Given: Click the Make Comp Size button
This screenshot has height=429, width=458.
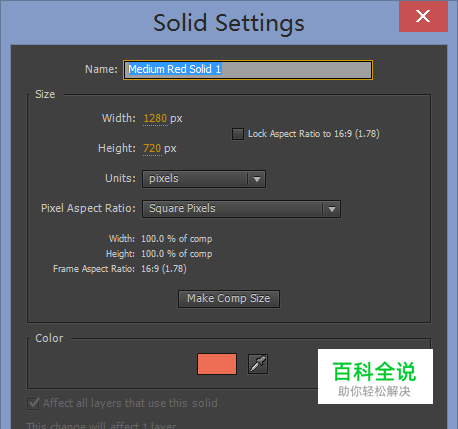Looking at the screenshot, I should tap(229, 299).
